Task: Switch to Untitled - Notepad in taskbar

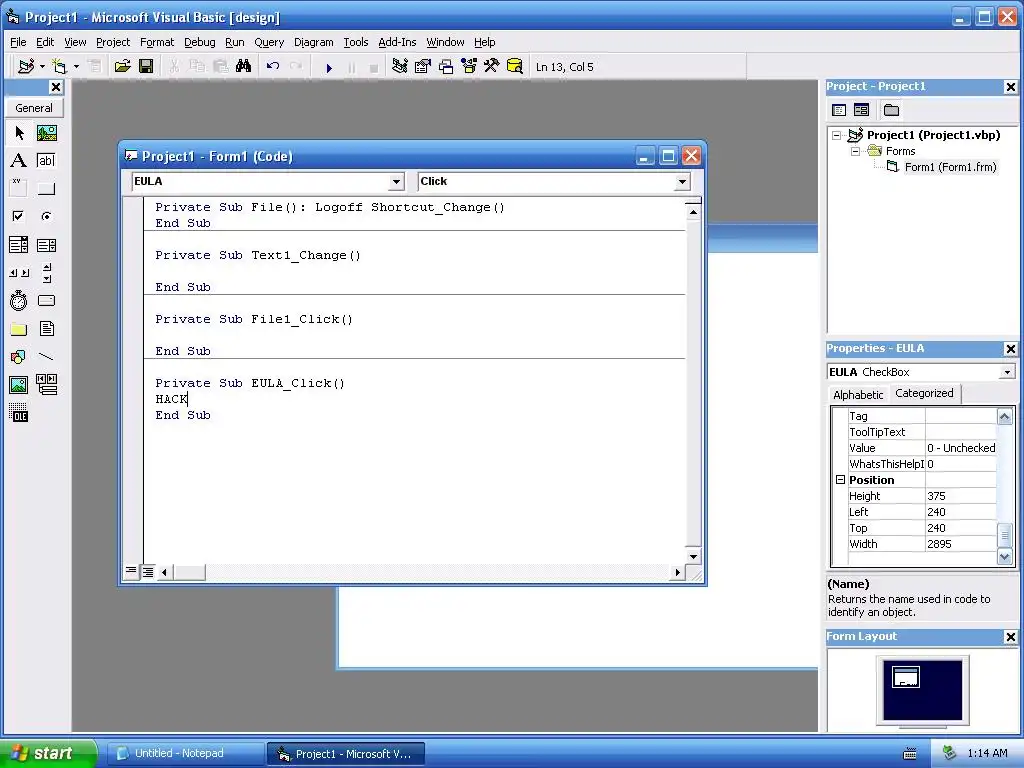Action: pyautogui.click(x=185, y=754)
